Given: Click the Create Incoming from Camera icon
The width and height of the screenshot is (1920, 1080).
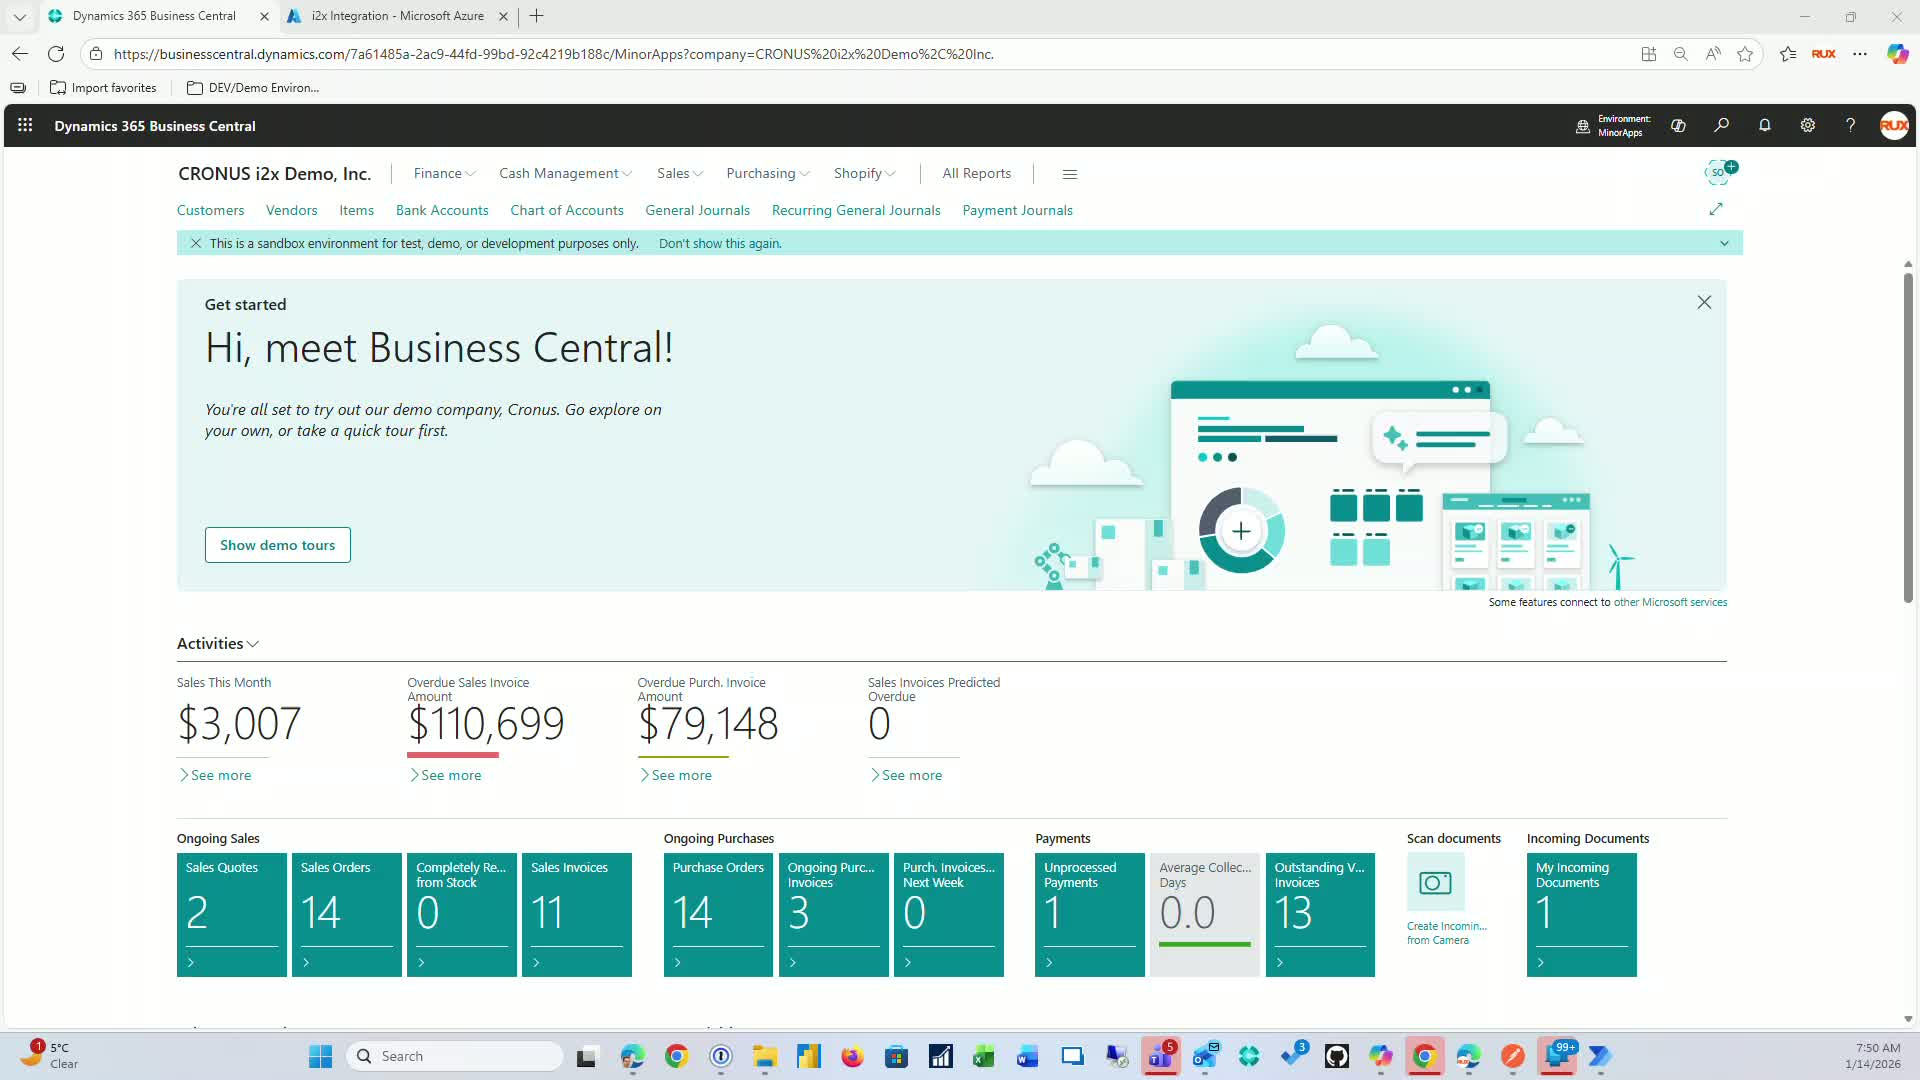Looking at the screenshot, I should 1435,883.
